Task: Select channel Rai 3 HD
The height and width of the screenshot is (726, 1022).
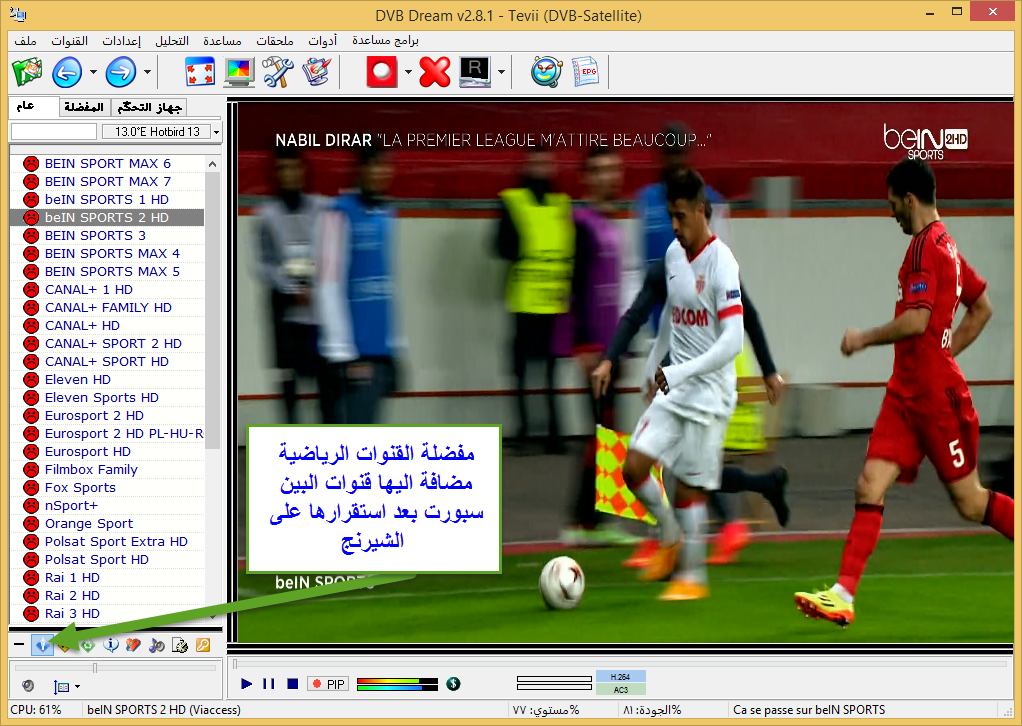Action: (108, 613)
